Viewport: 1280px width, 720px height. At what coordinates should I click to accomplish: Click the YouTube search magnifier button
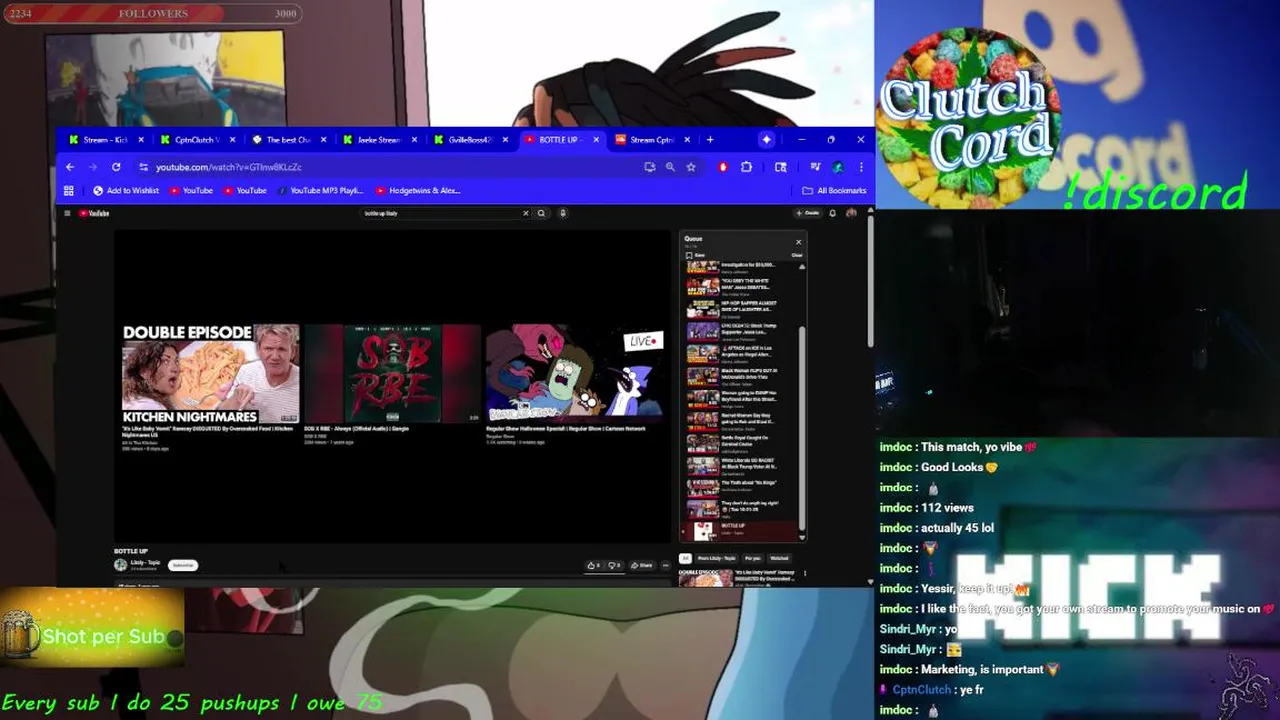pyautogui.click(x=541, y=213)
